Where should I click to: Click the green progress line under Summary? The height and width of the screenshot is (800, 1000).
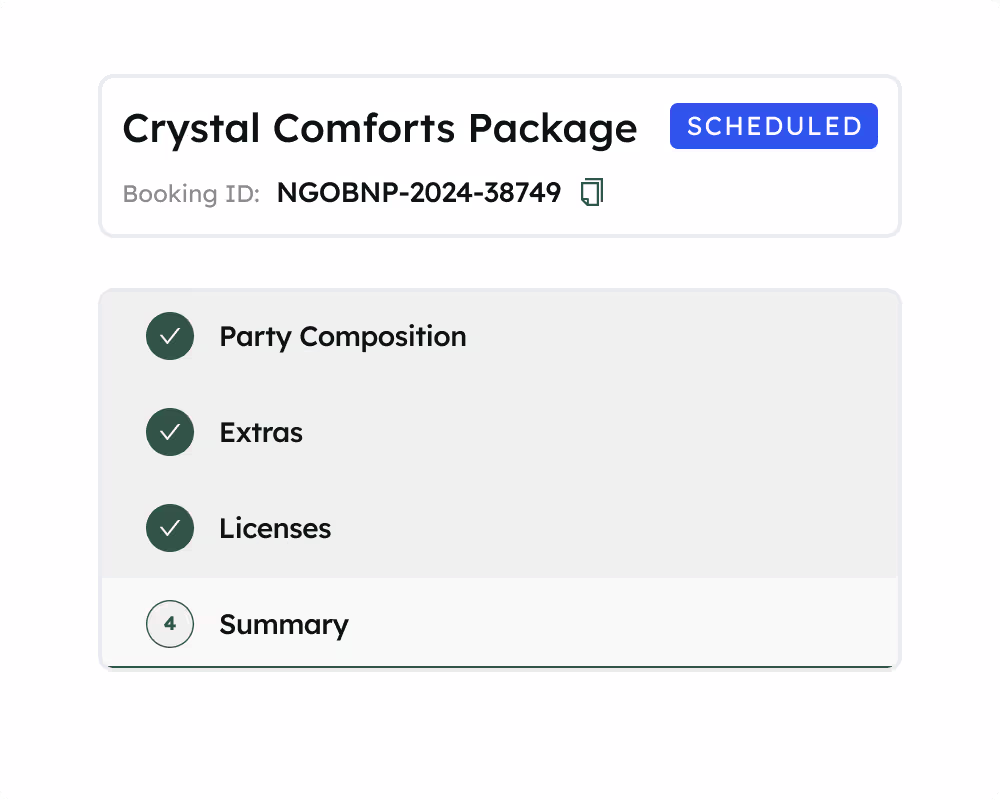[x=500, y=665]
